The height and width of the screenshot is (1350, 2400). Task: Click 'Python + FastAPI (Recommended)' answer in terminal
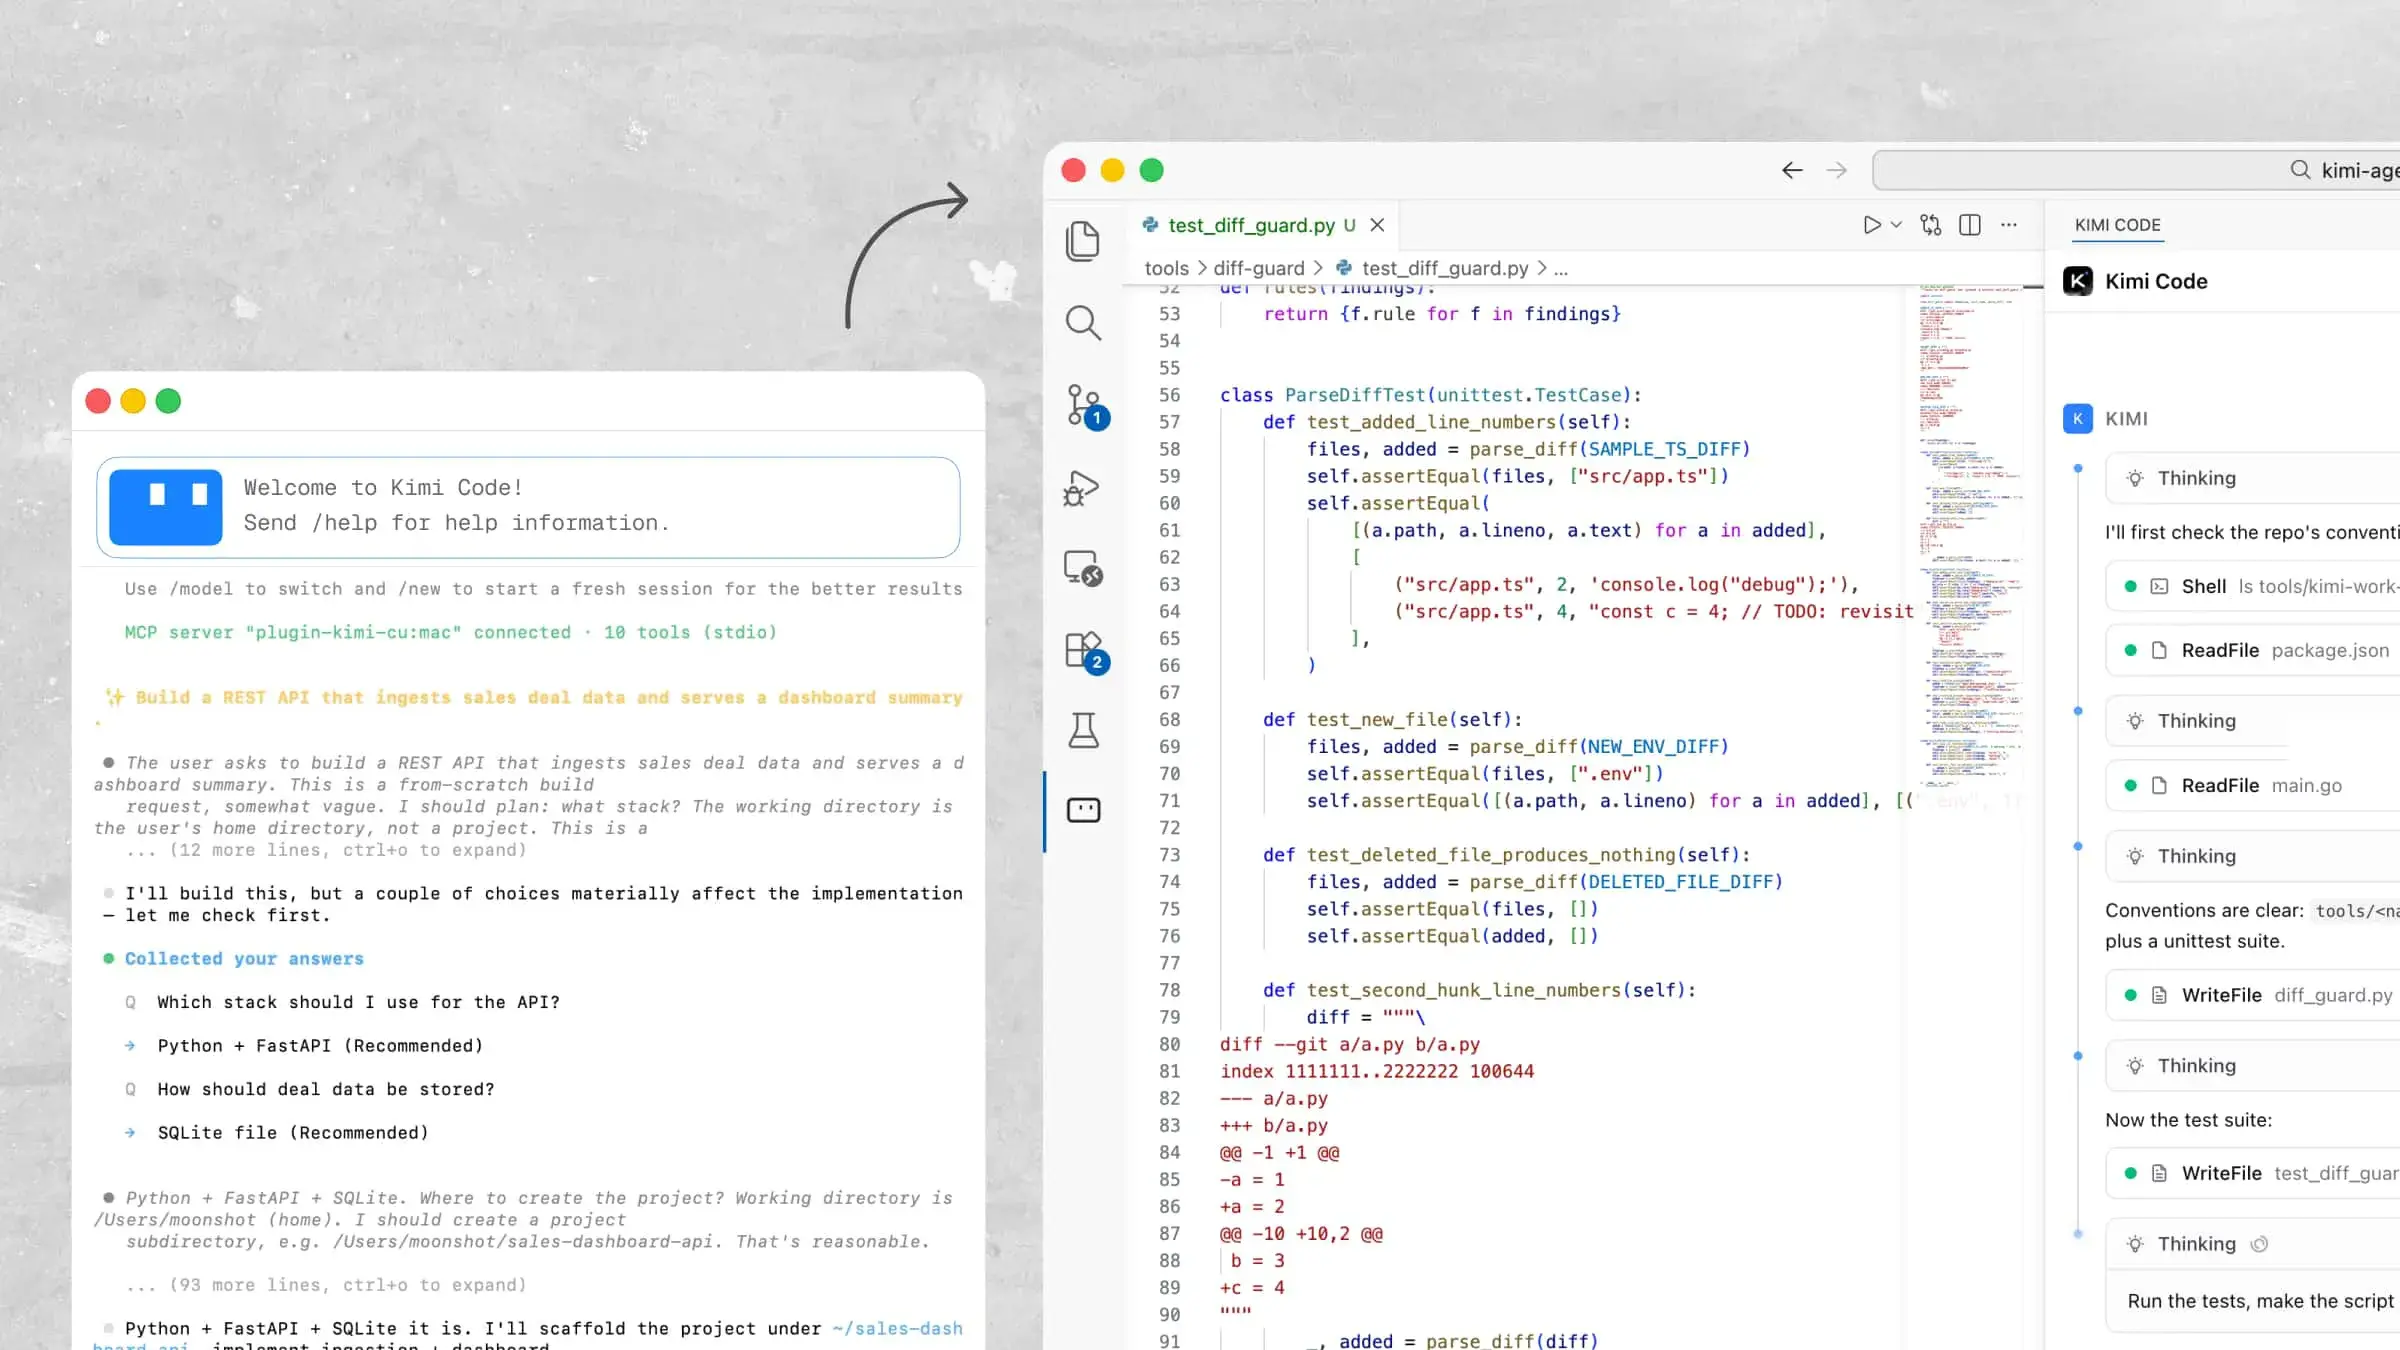coord(320,1045)
